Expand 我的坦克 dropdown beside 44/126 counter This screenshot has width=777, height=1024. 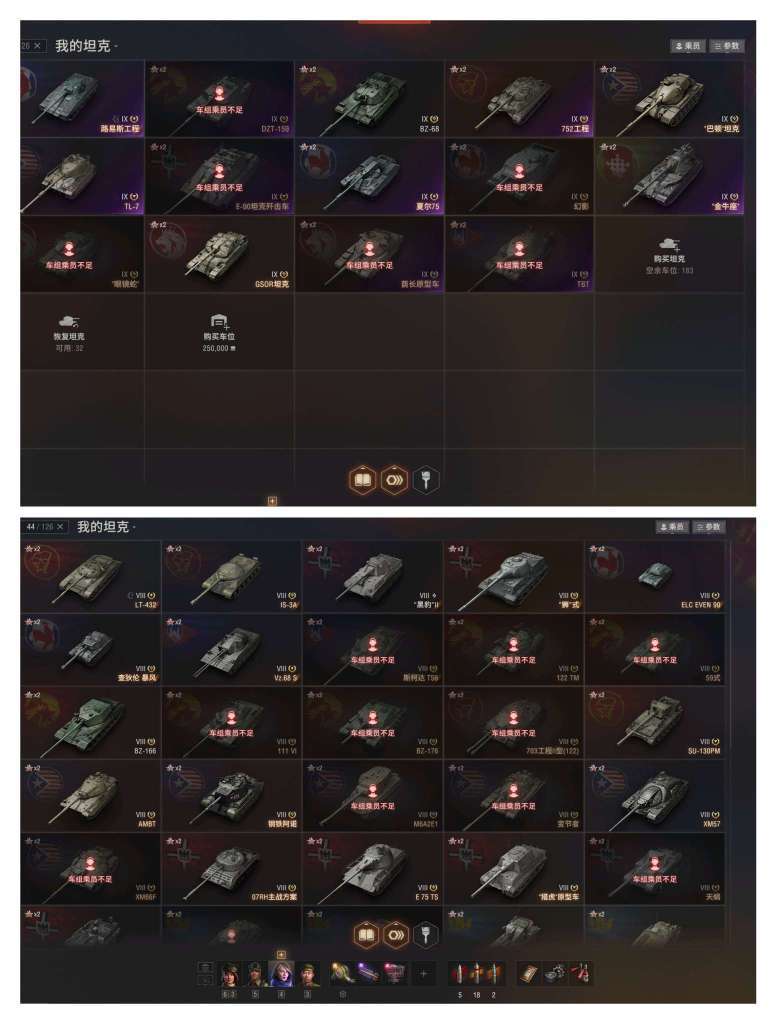point(106,527)
